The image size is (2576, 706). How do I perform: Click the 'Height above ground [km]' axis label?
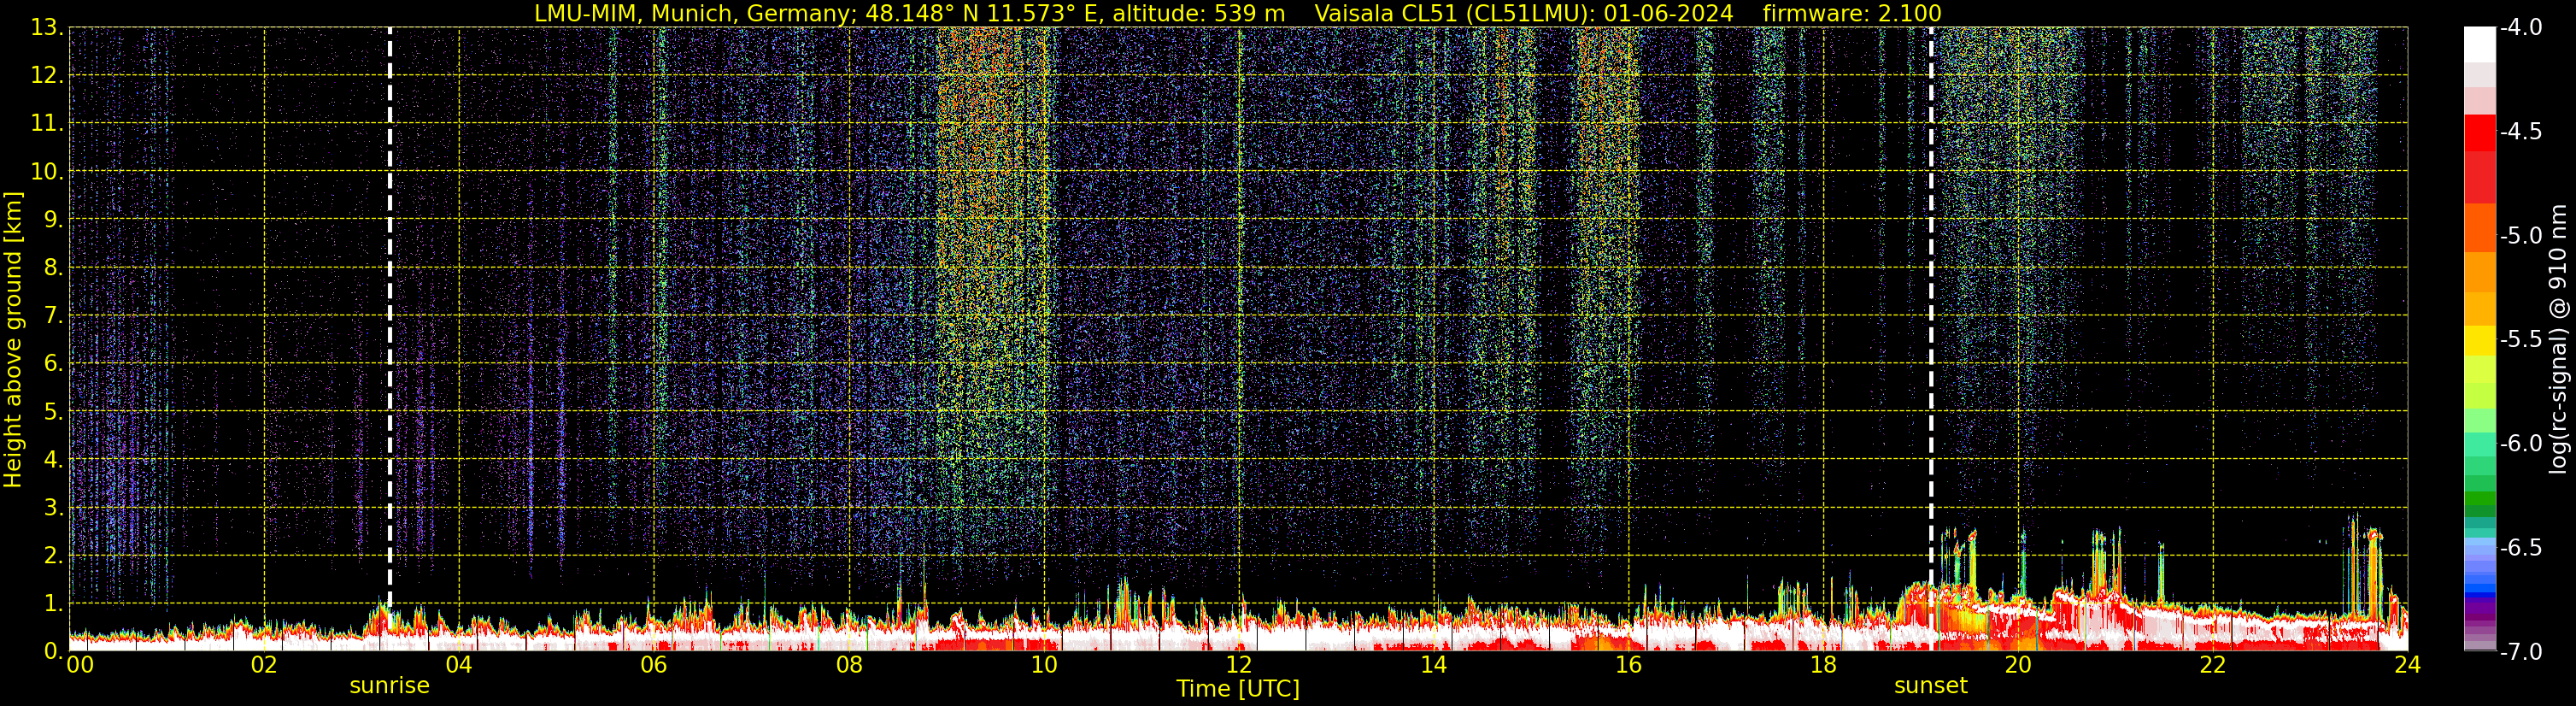(x=13, y=339)
